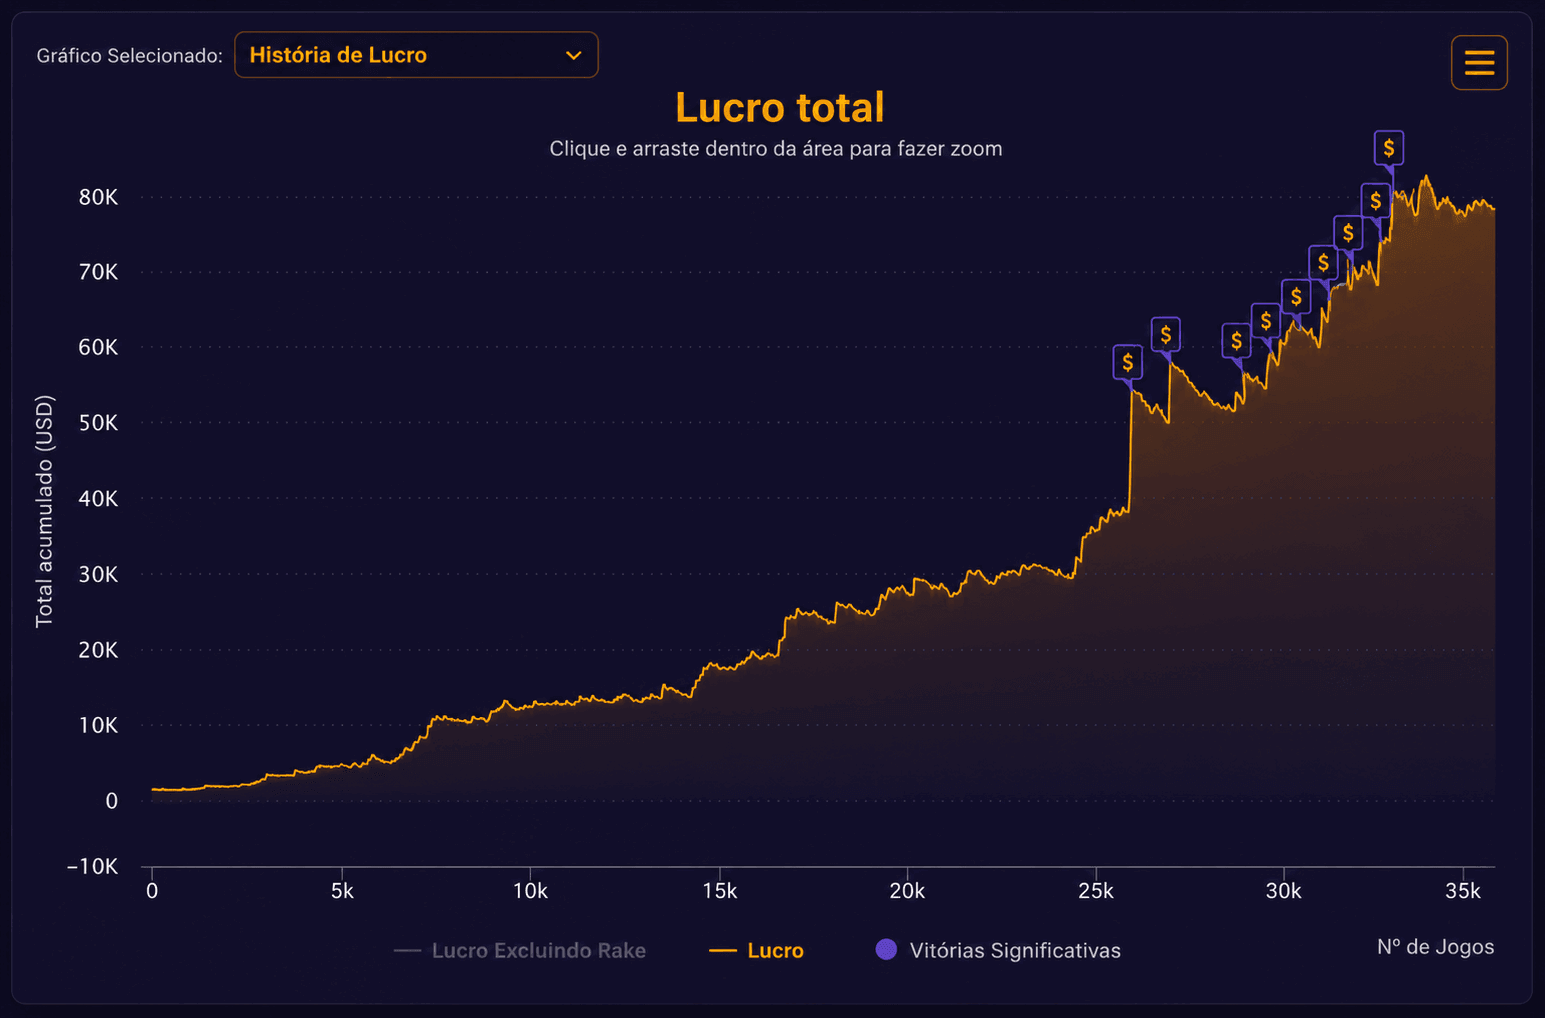The height and width of the screenshot is (1018, 1545).
Task: Click the dollar marker near 31k games
Action: click(x=1323, y=264)
